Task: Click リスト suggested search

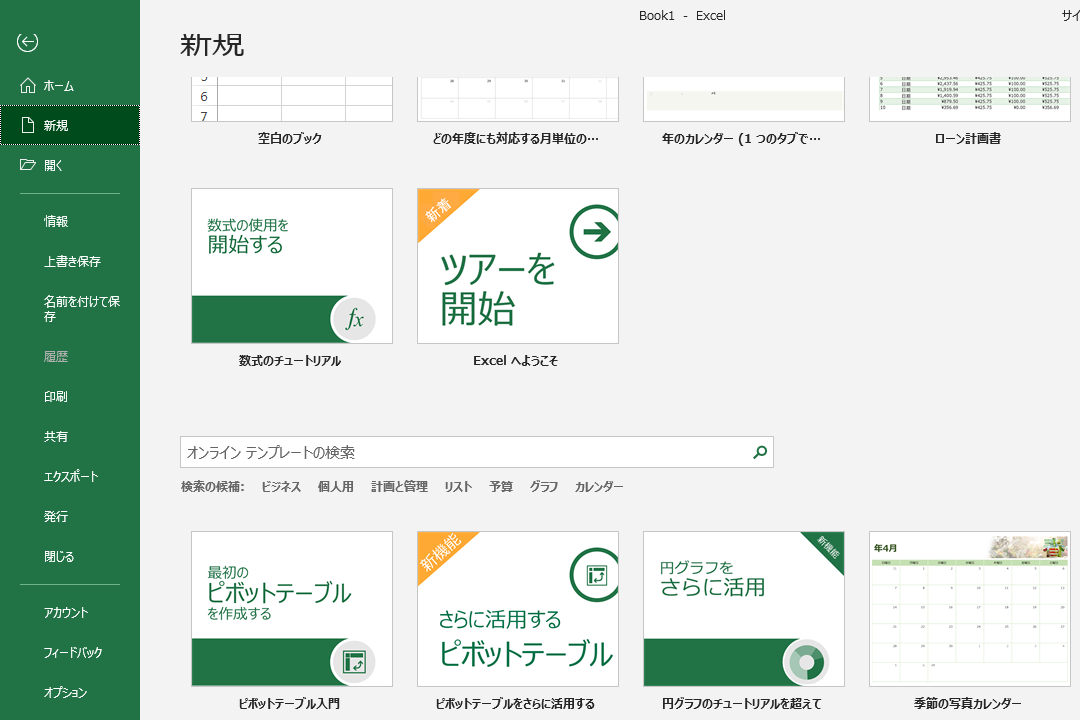Action: click(458, 486)
